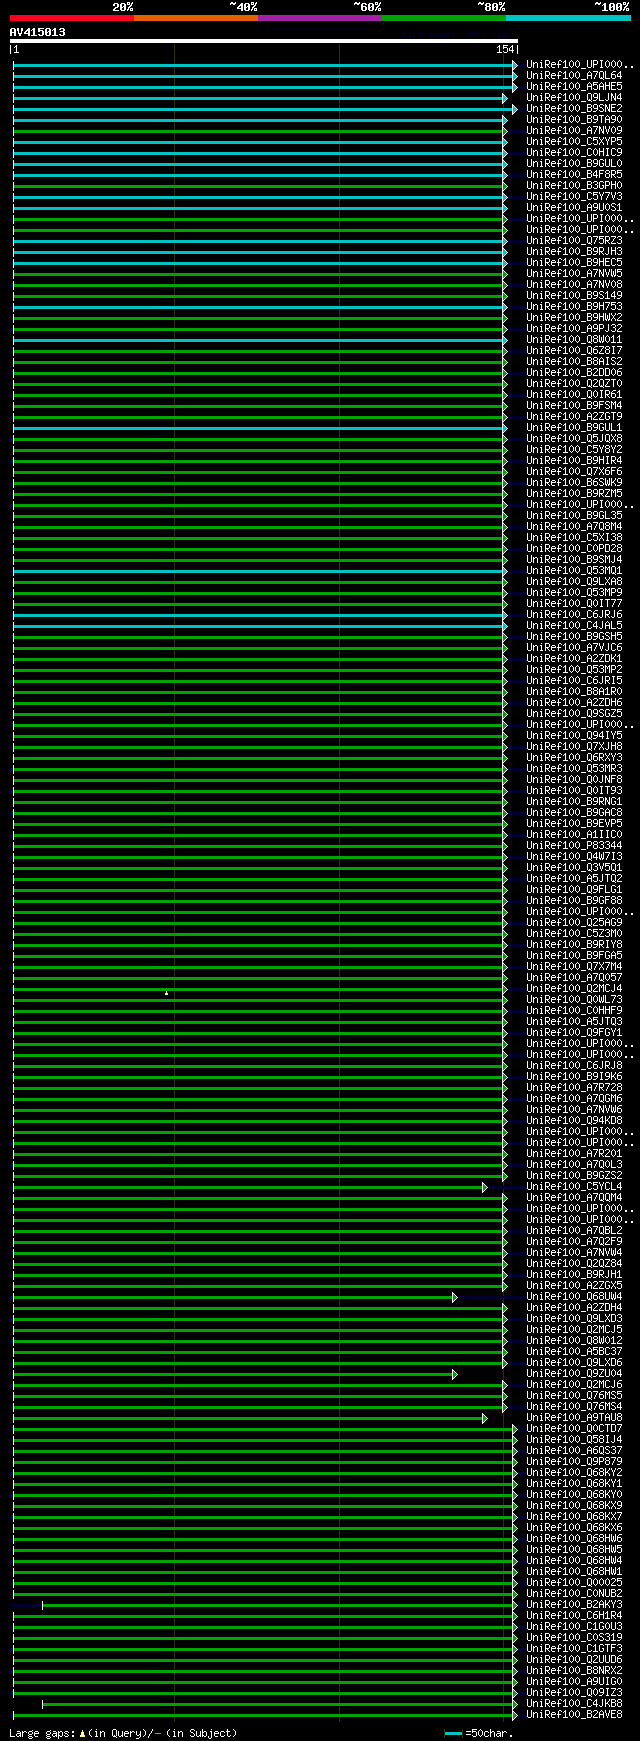The image size is (640, 1741).
Task: Select the UniRef100_Q94KD8 label
Action: pyautogui.click(x=574, y=1121)
